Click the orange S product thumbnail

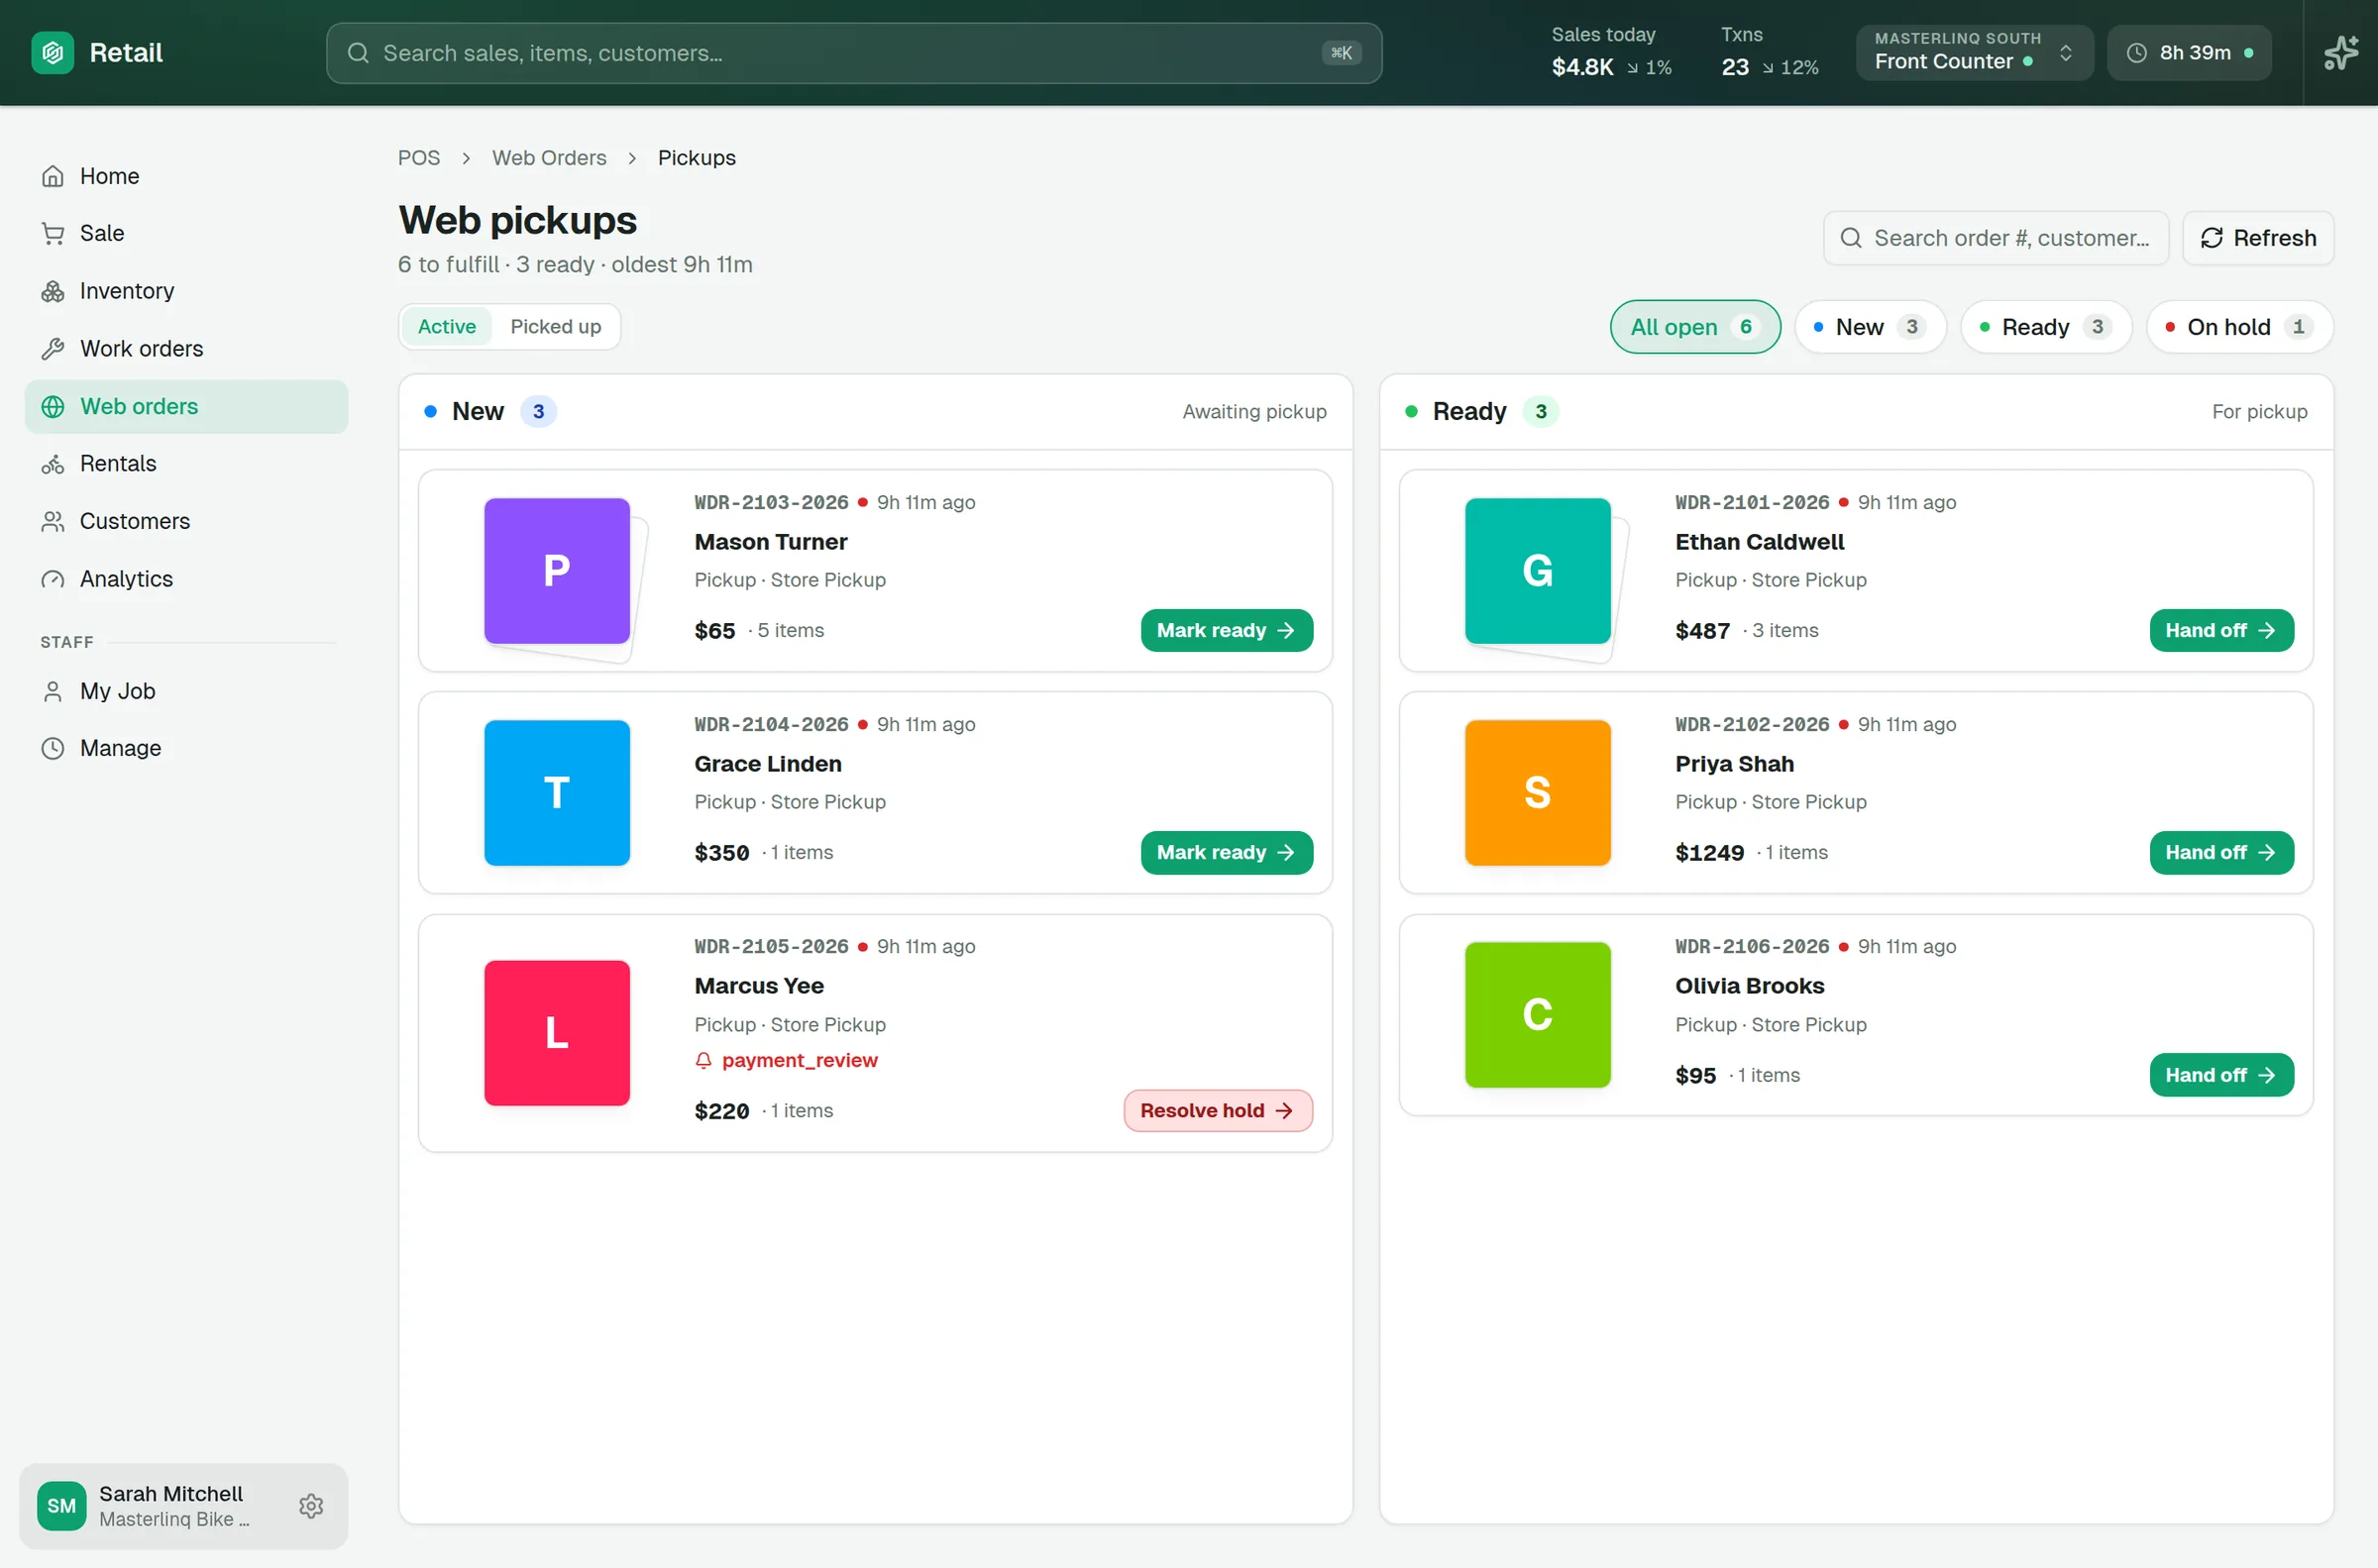1537,793
